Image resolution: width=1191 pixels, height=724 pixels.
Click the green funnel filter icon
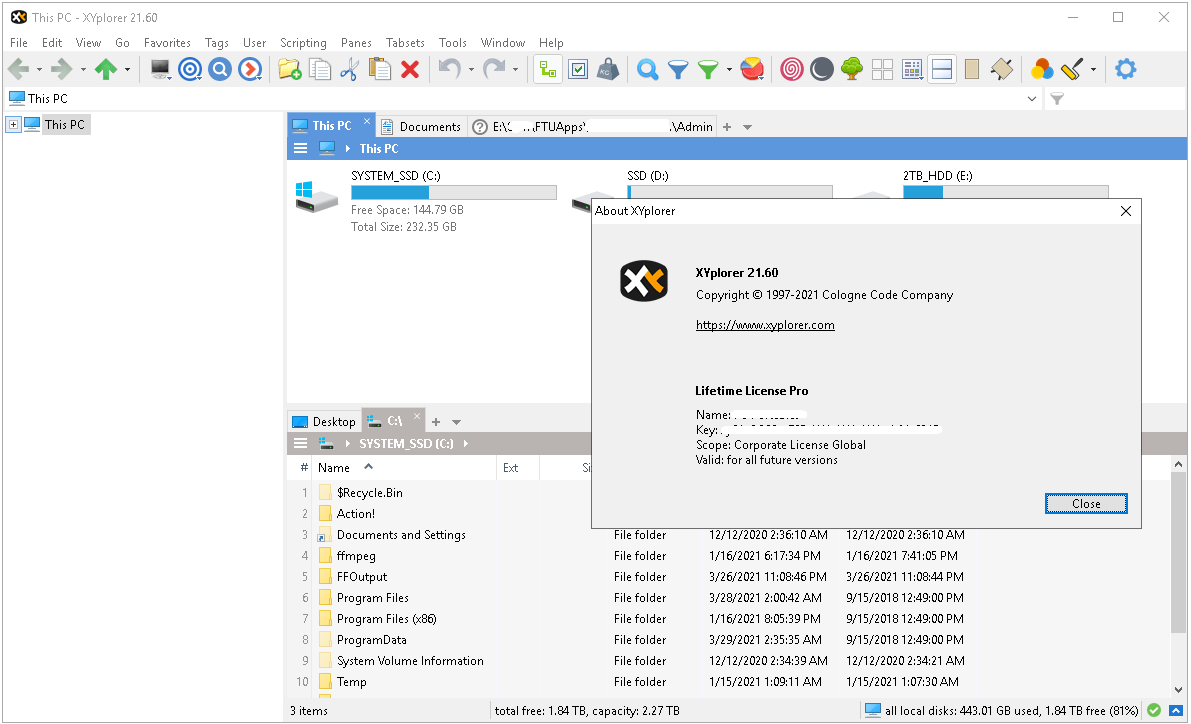[708, 69]
